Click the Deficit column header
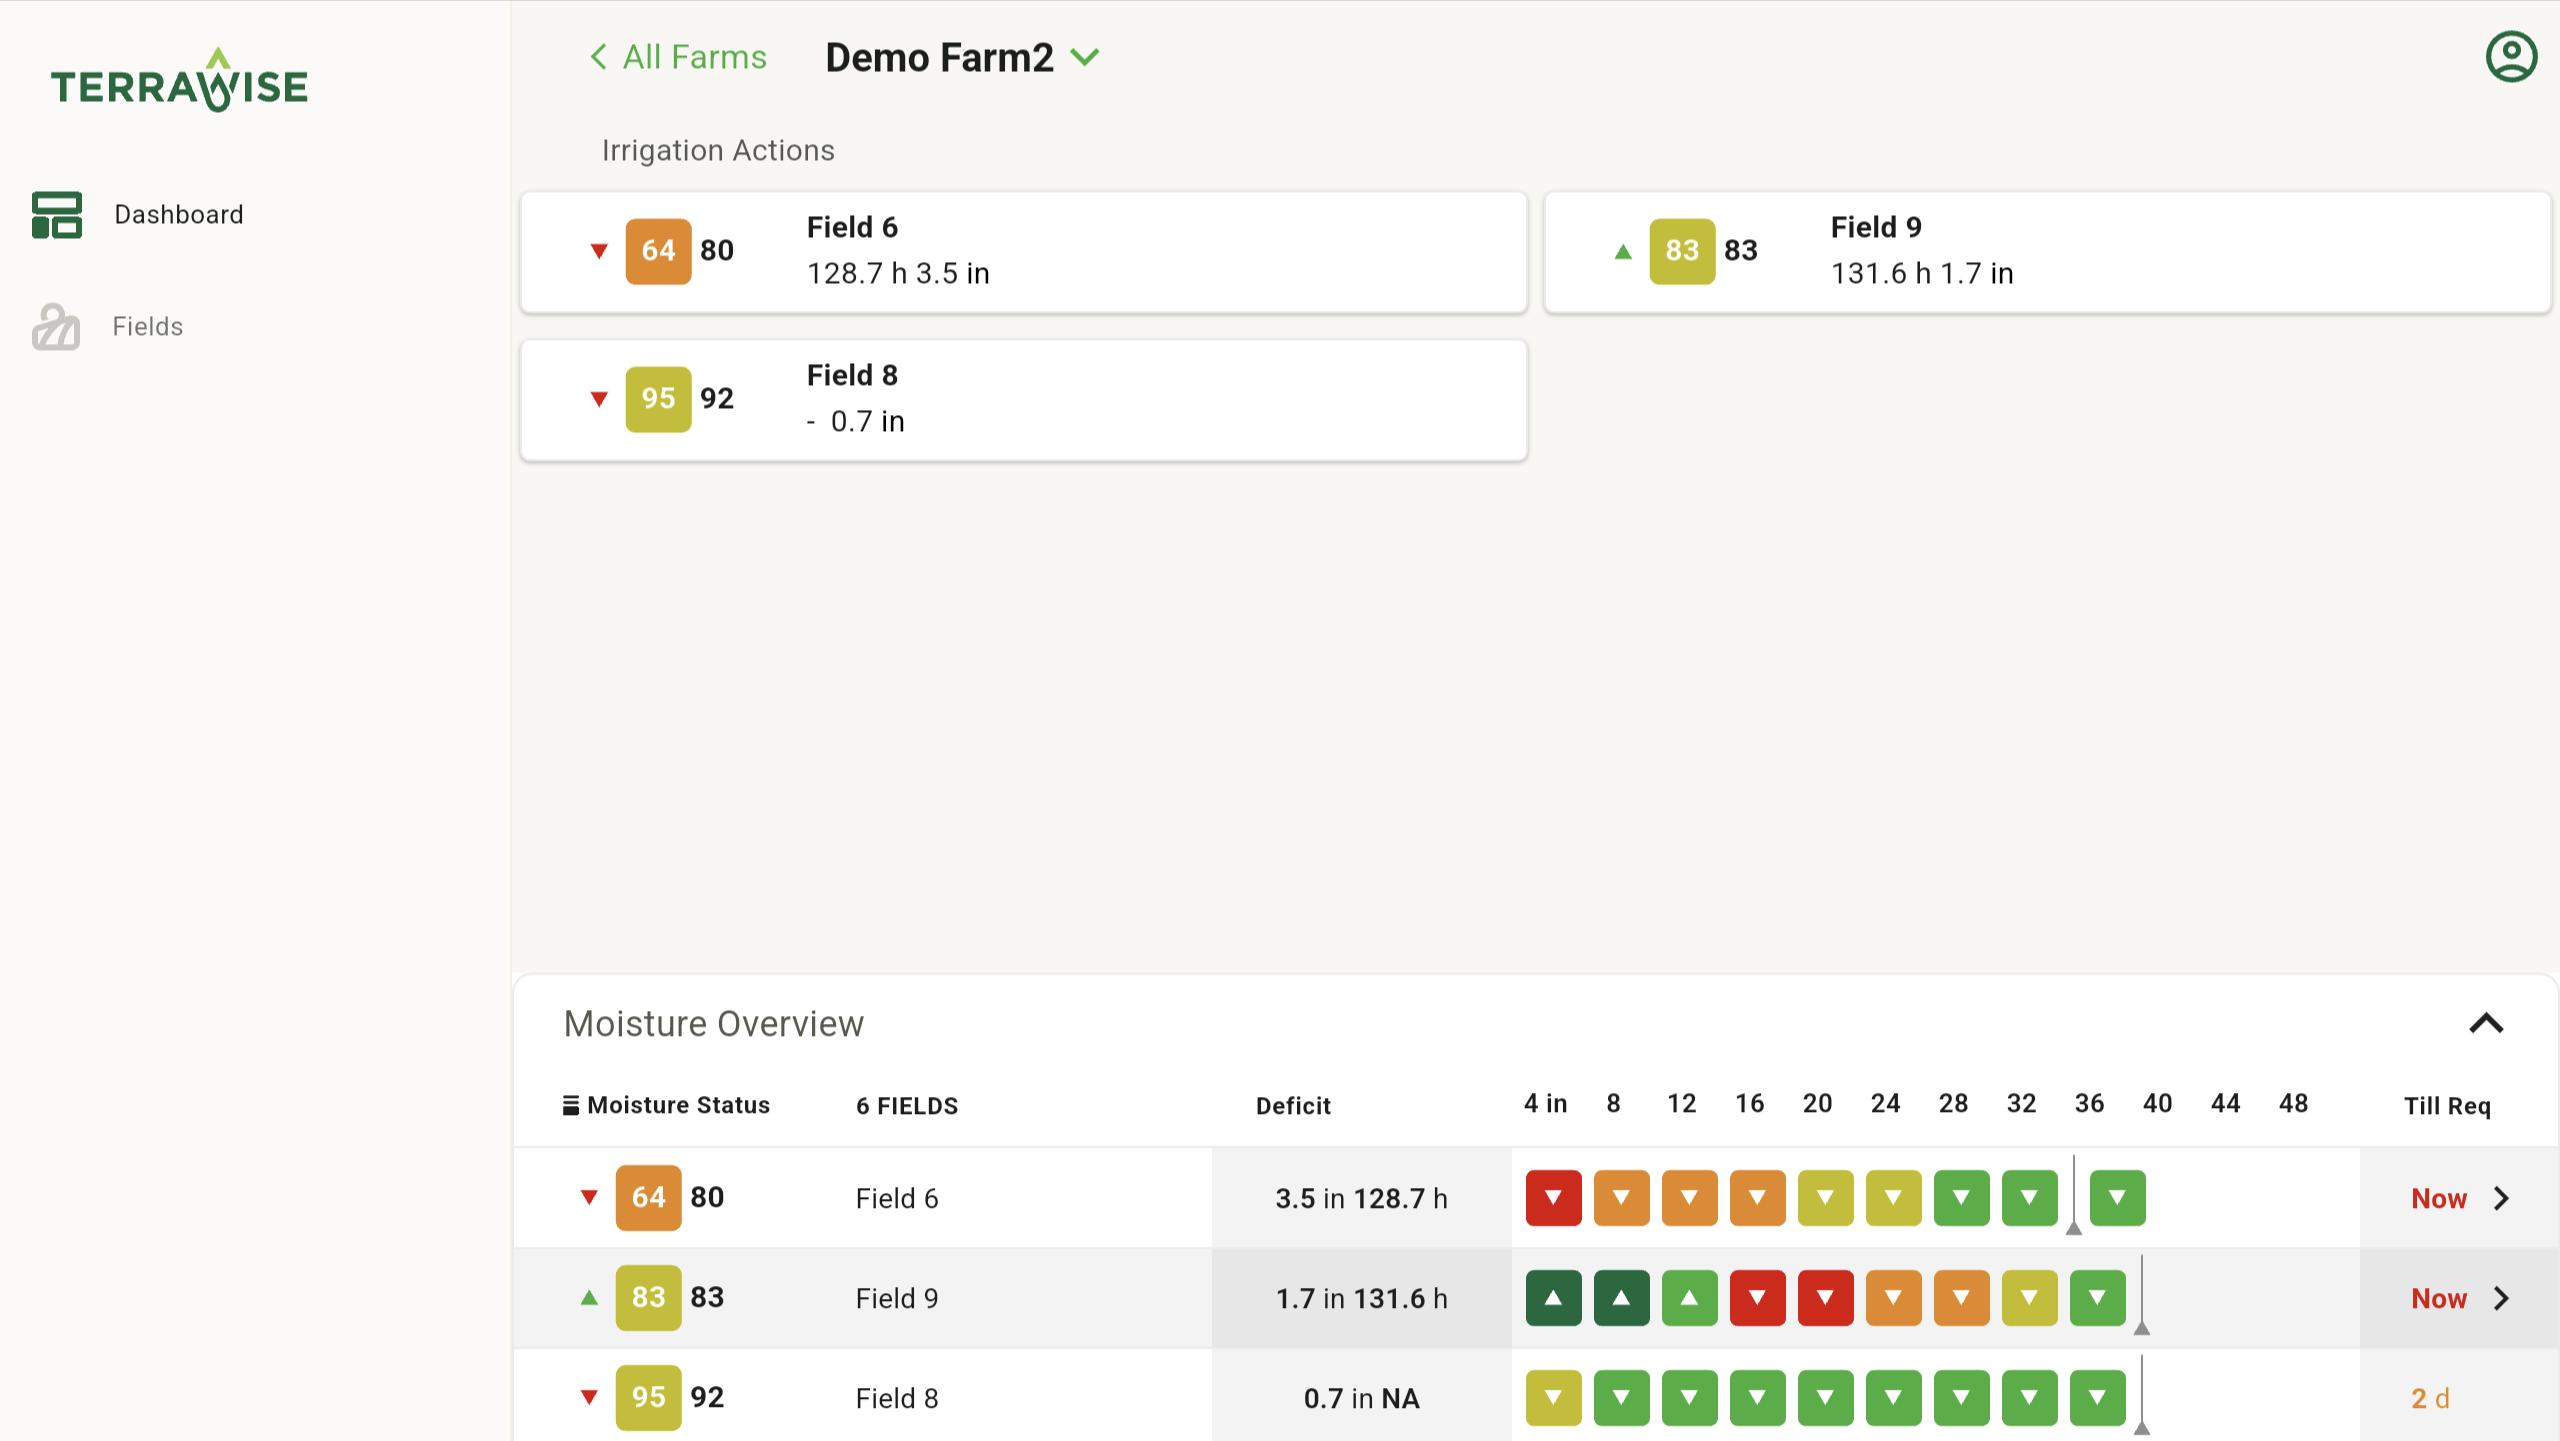2560x1441 pixels. (x=1293, y=1106)
